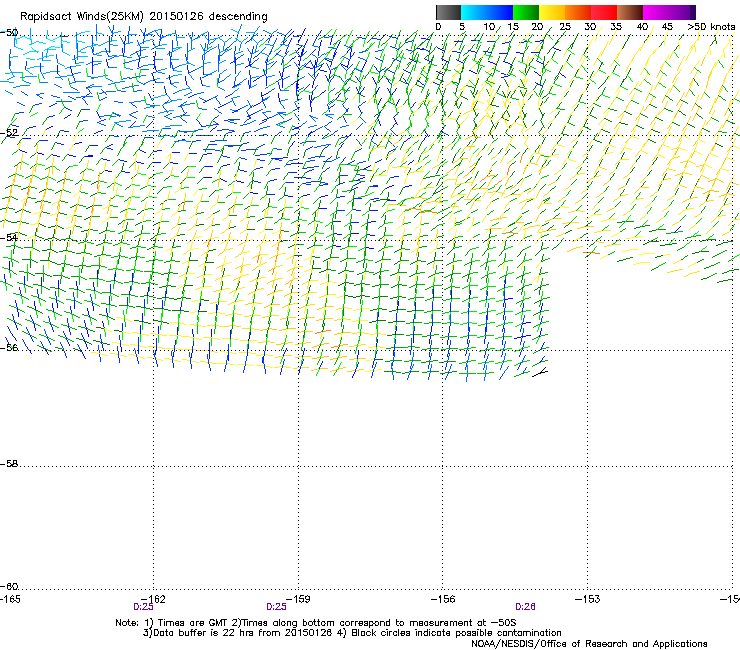Click the legend scale number '20'
The height and width of the screenshot is (650, 740).
point(537,27)
